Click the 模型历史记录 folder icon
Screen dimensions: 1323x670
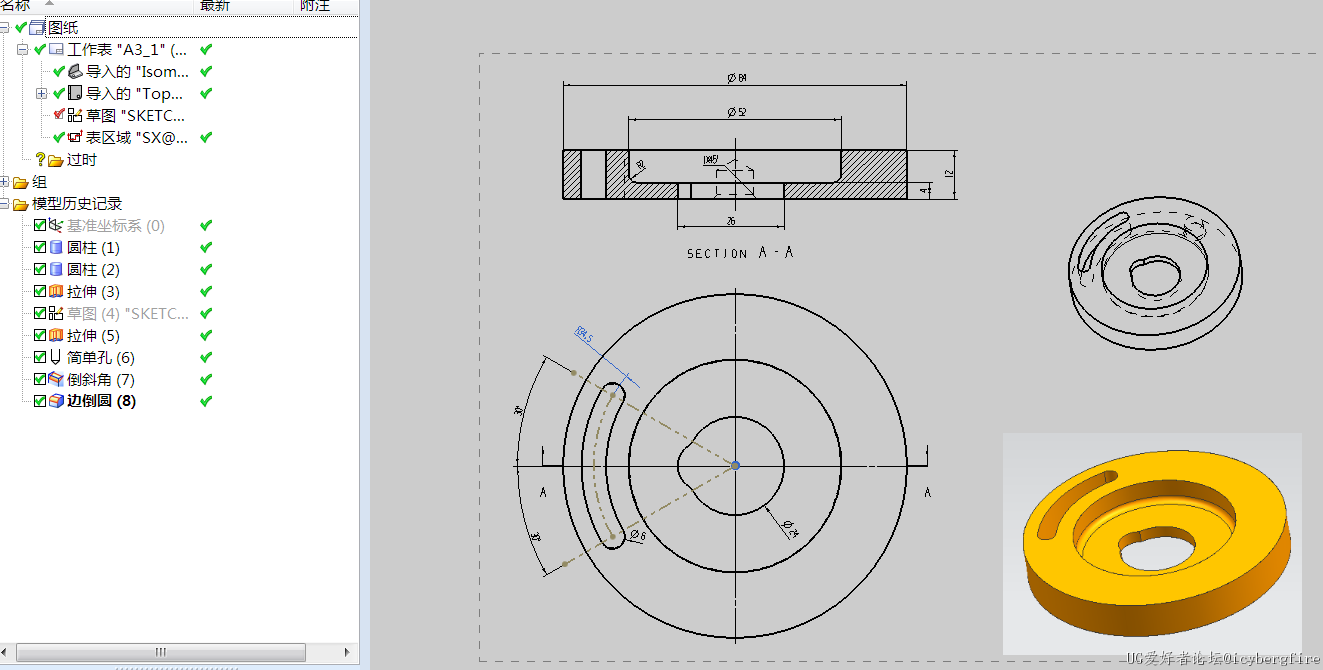coord(21,204)
